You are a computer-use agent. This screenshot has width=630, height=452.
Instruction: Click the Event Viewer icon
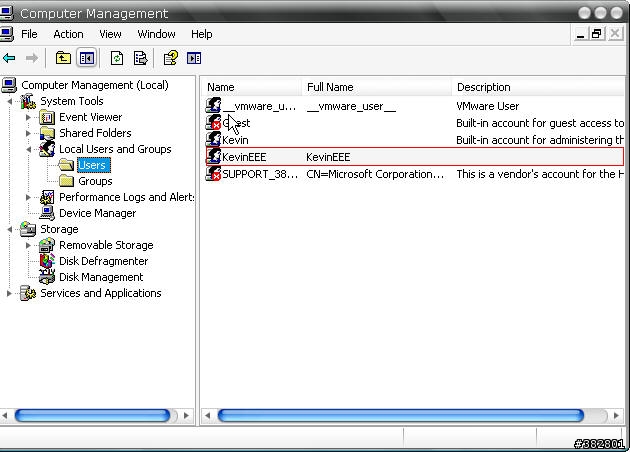[x=47, y=117]
